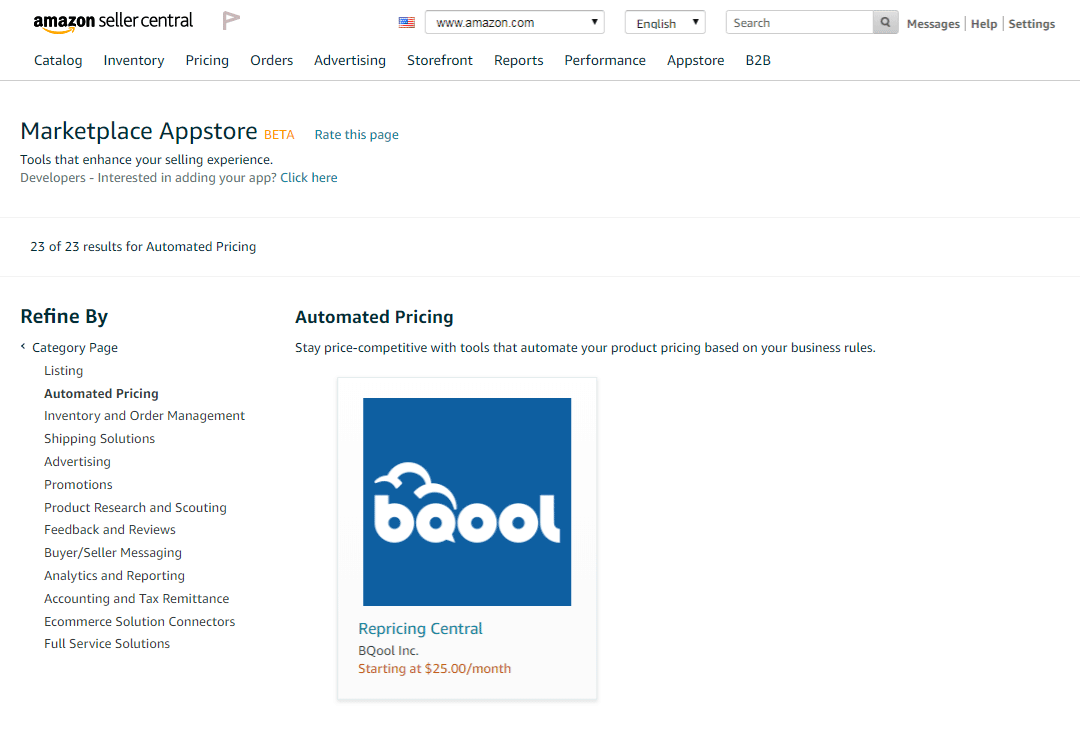Click the BQool Inc. vendor name
Image resolution: width=1080 pixels, height=730 pixels.
point(388,650)
